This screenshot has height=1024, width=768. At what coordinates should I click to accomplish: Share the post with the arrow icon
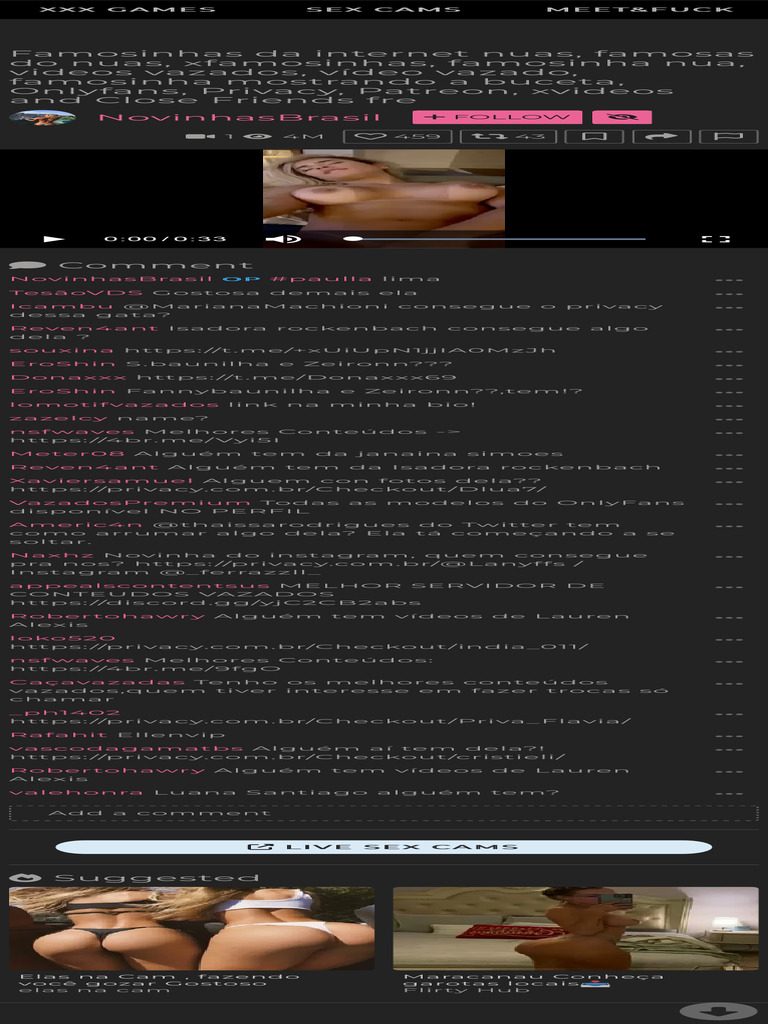(662, 136)
